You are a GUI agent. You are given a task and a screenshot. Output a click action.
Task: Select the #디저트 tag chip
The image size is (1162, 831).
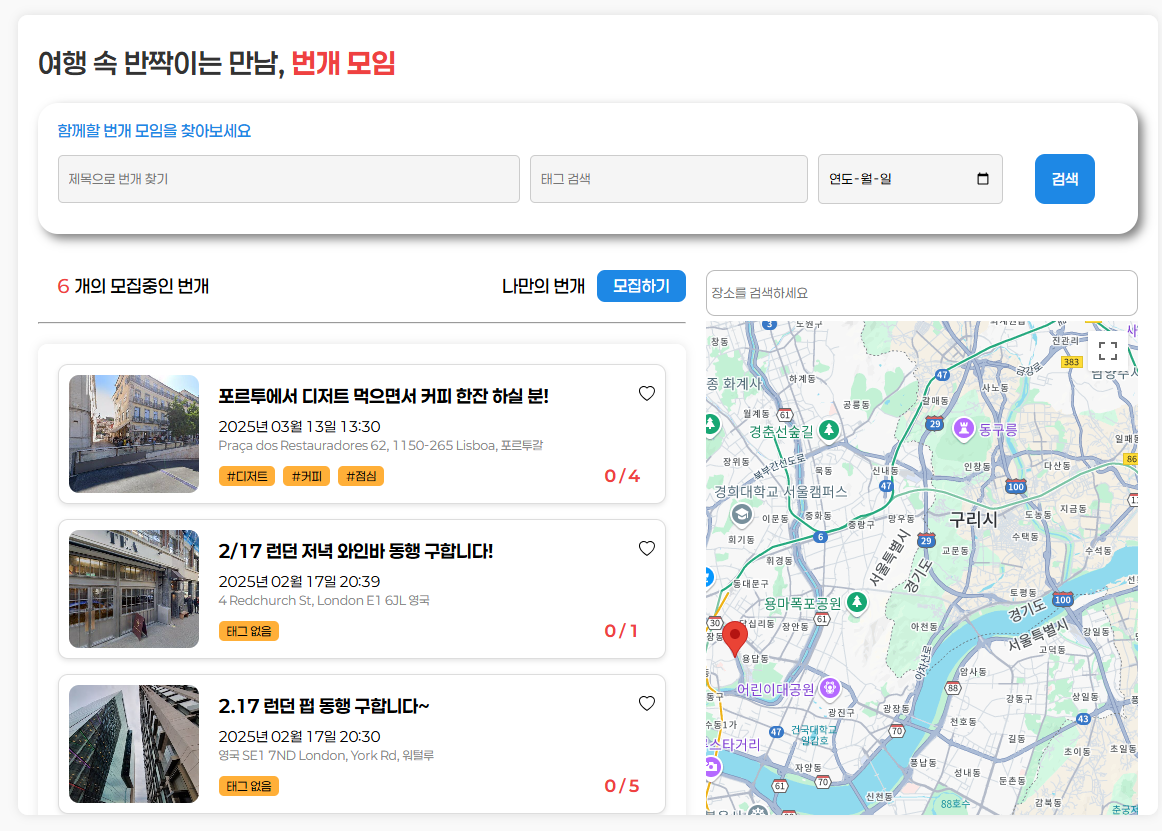coord(247,476)
